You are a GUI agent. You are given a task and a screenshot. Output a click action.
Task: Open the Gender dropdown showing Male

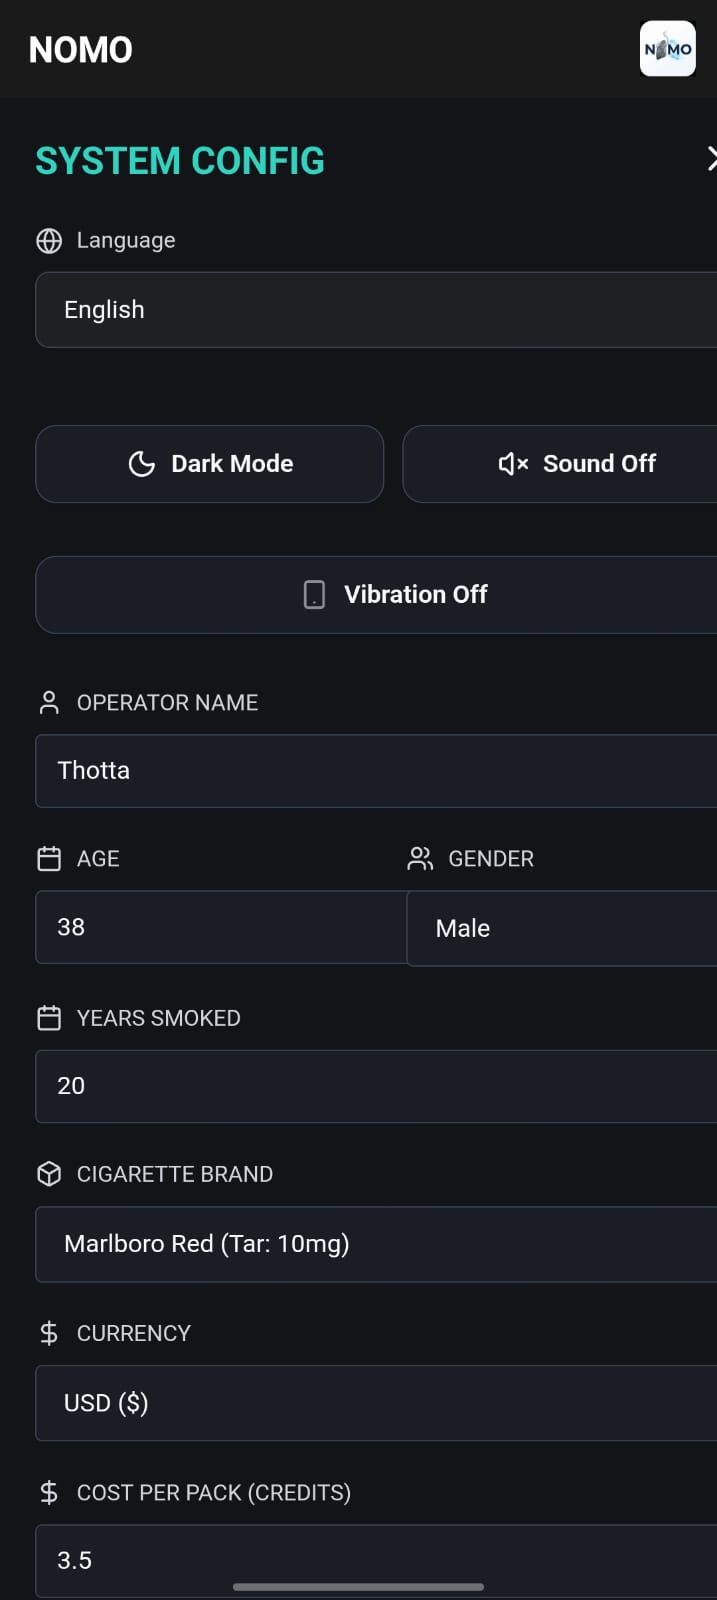coord(561,929)
